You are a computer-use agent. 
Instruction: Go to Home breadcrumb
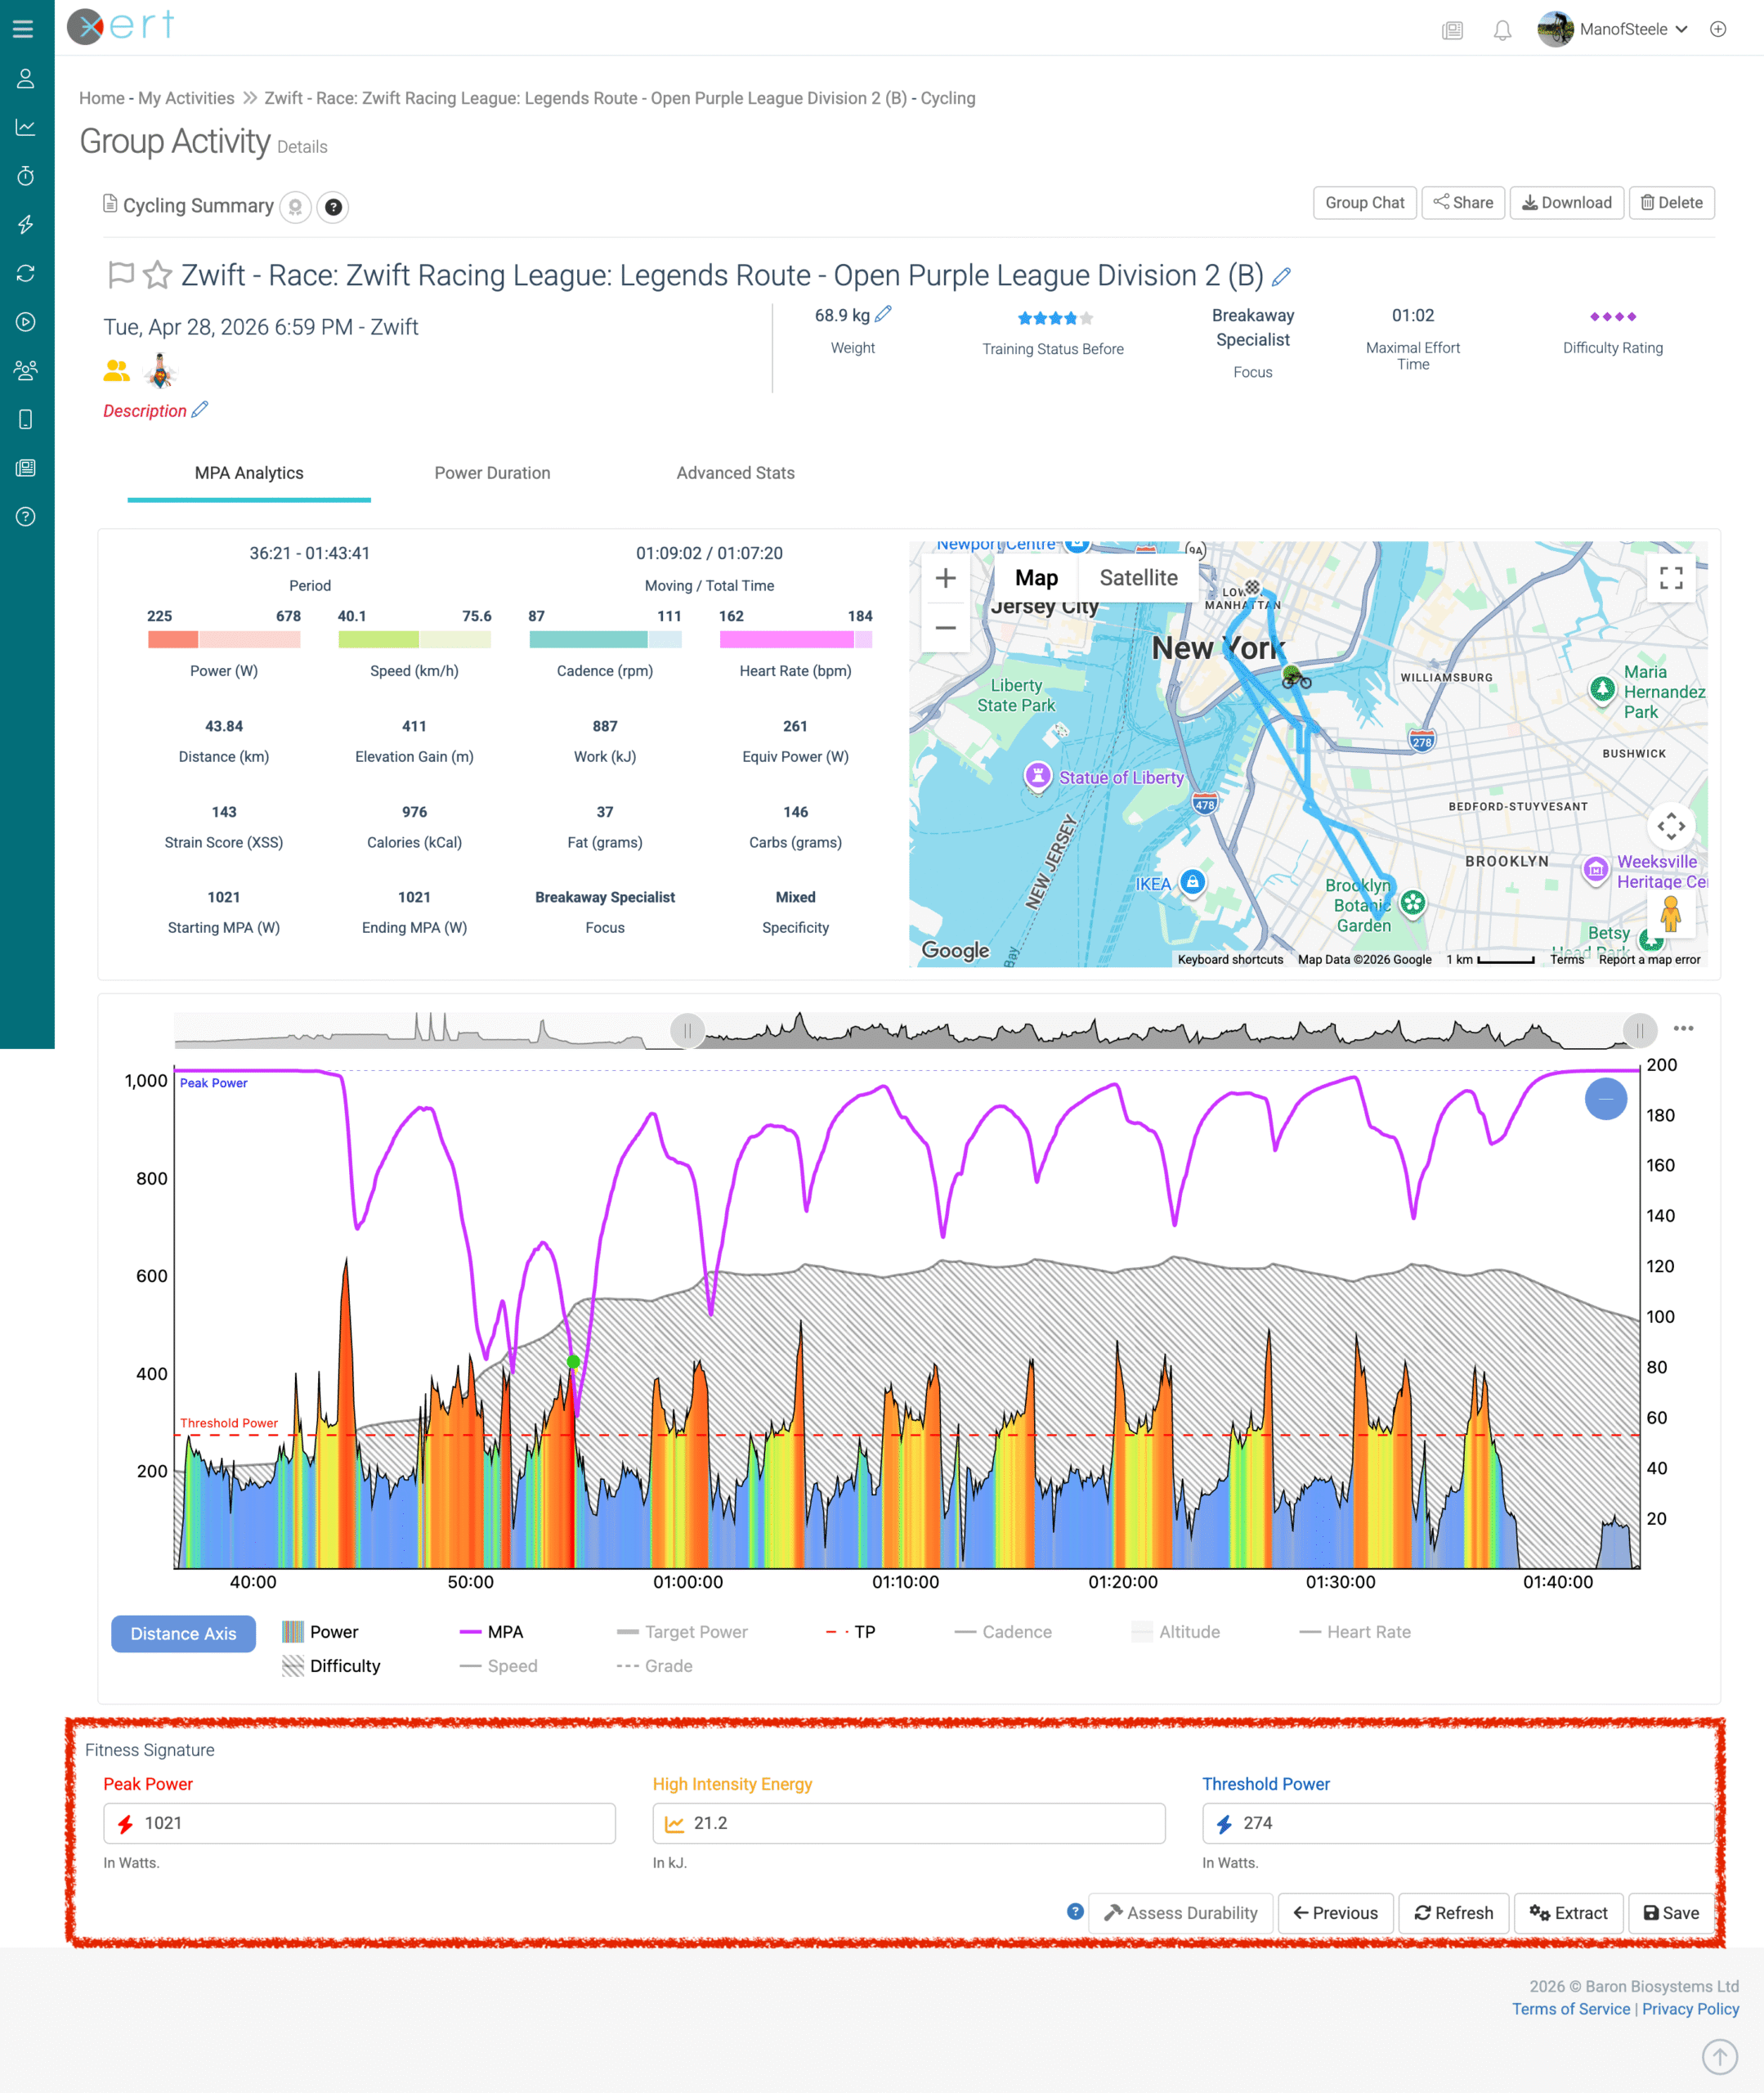(x=102, y=98)
